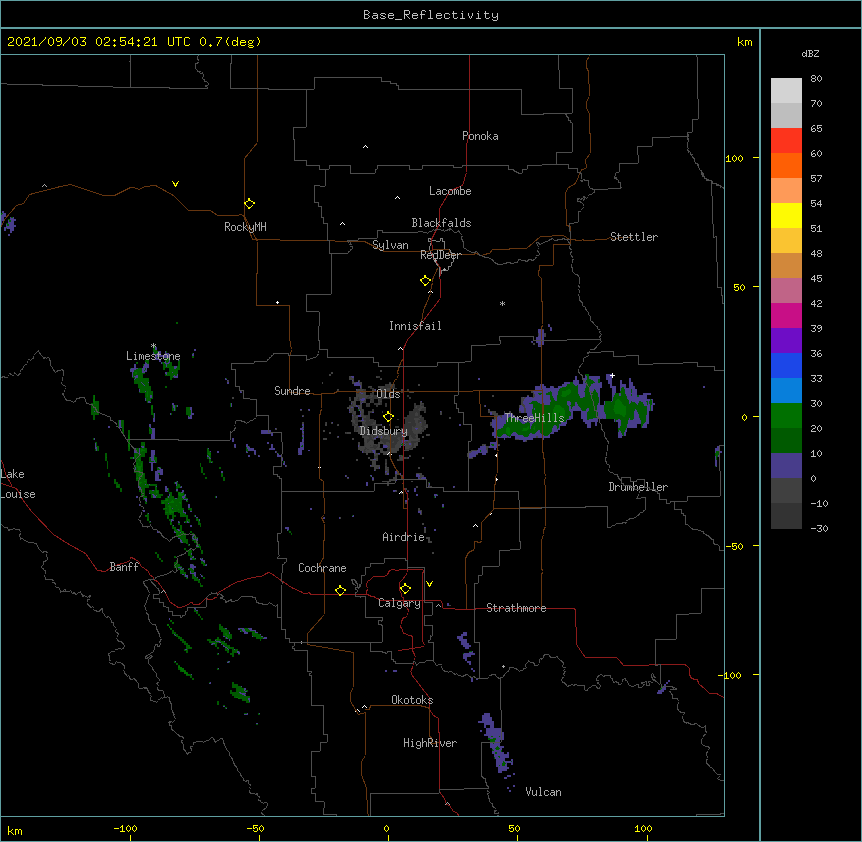Click the Innisfail city label

pyautogui.click(x=415, y=326)
